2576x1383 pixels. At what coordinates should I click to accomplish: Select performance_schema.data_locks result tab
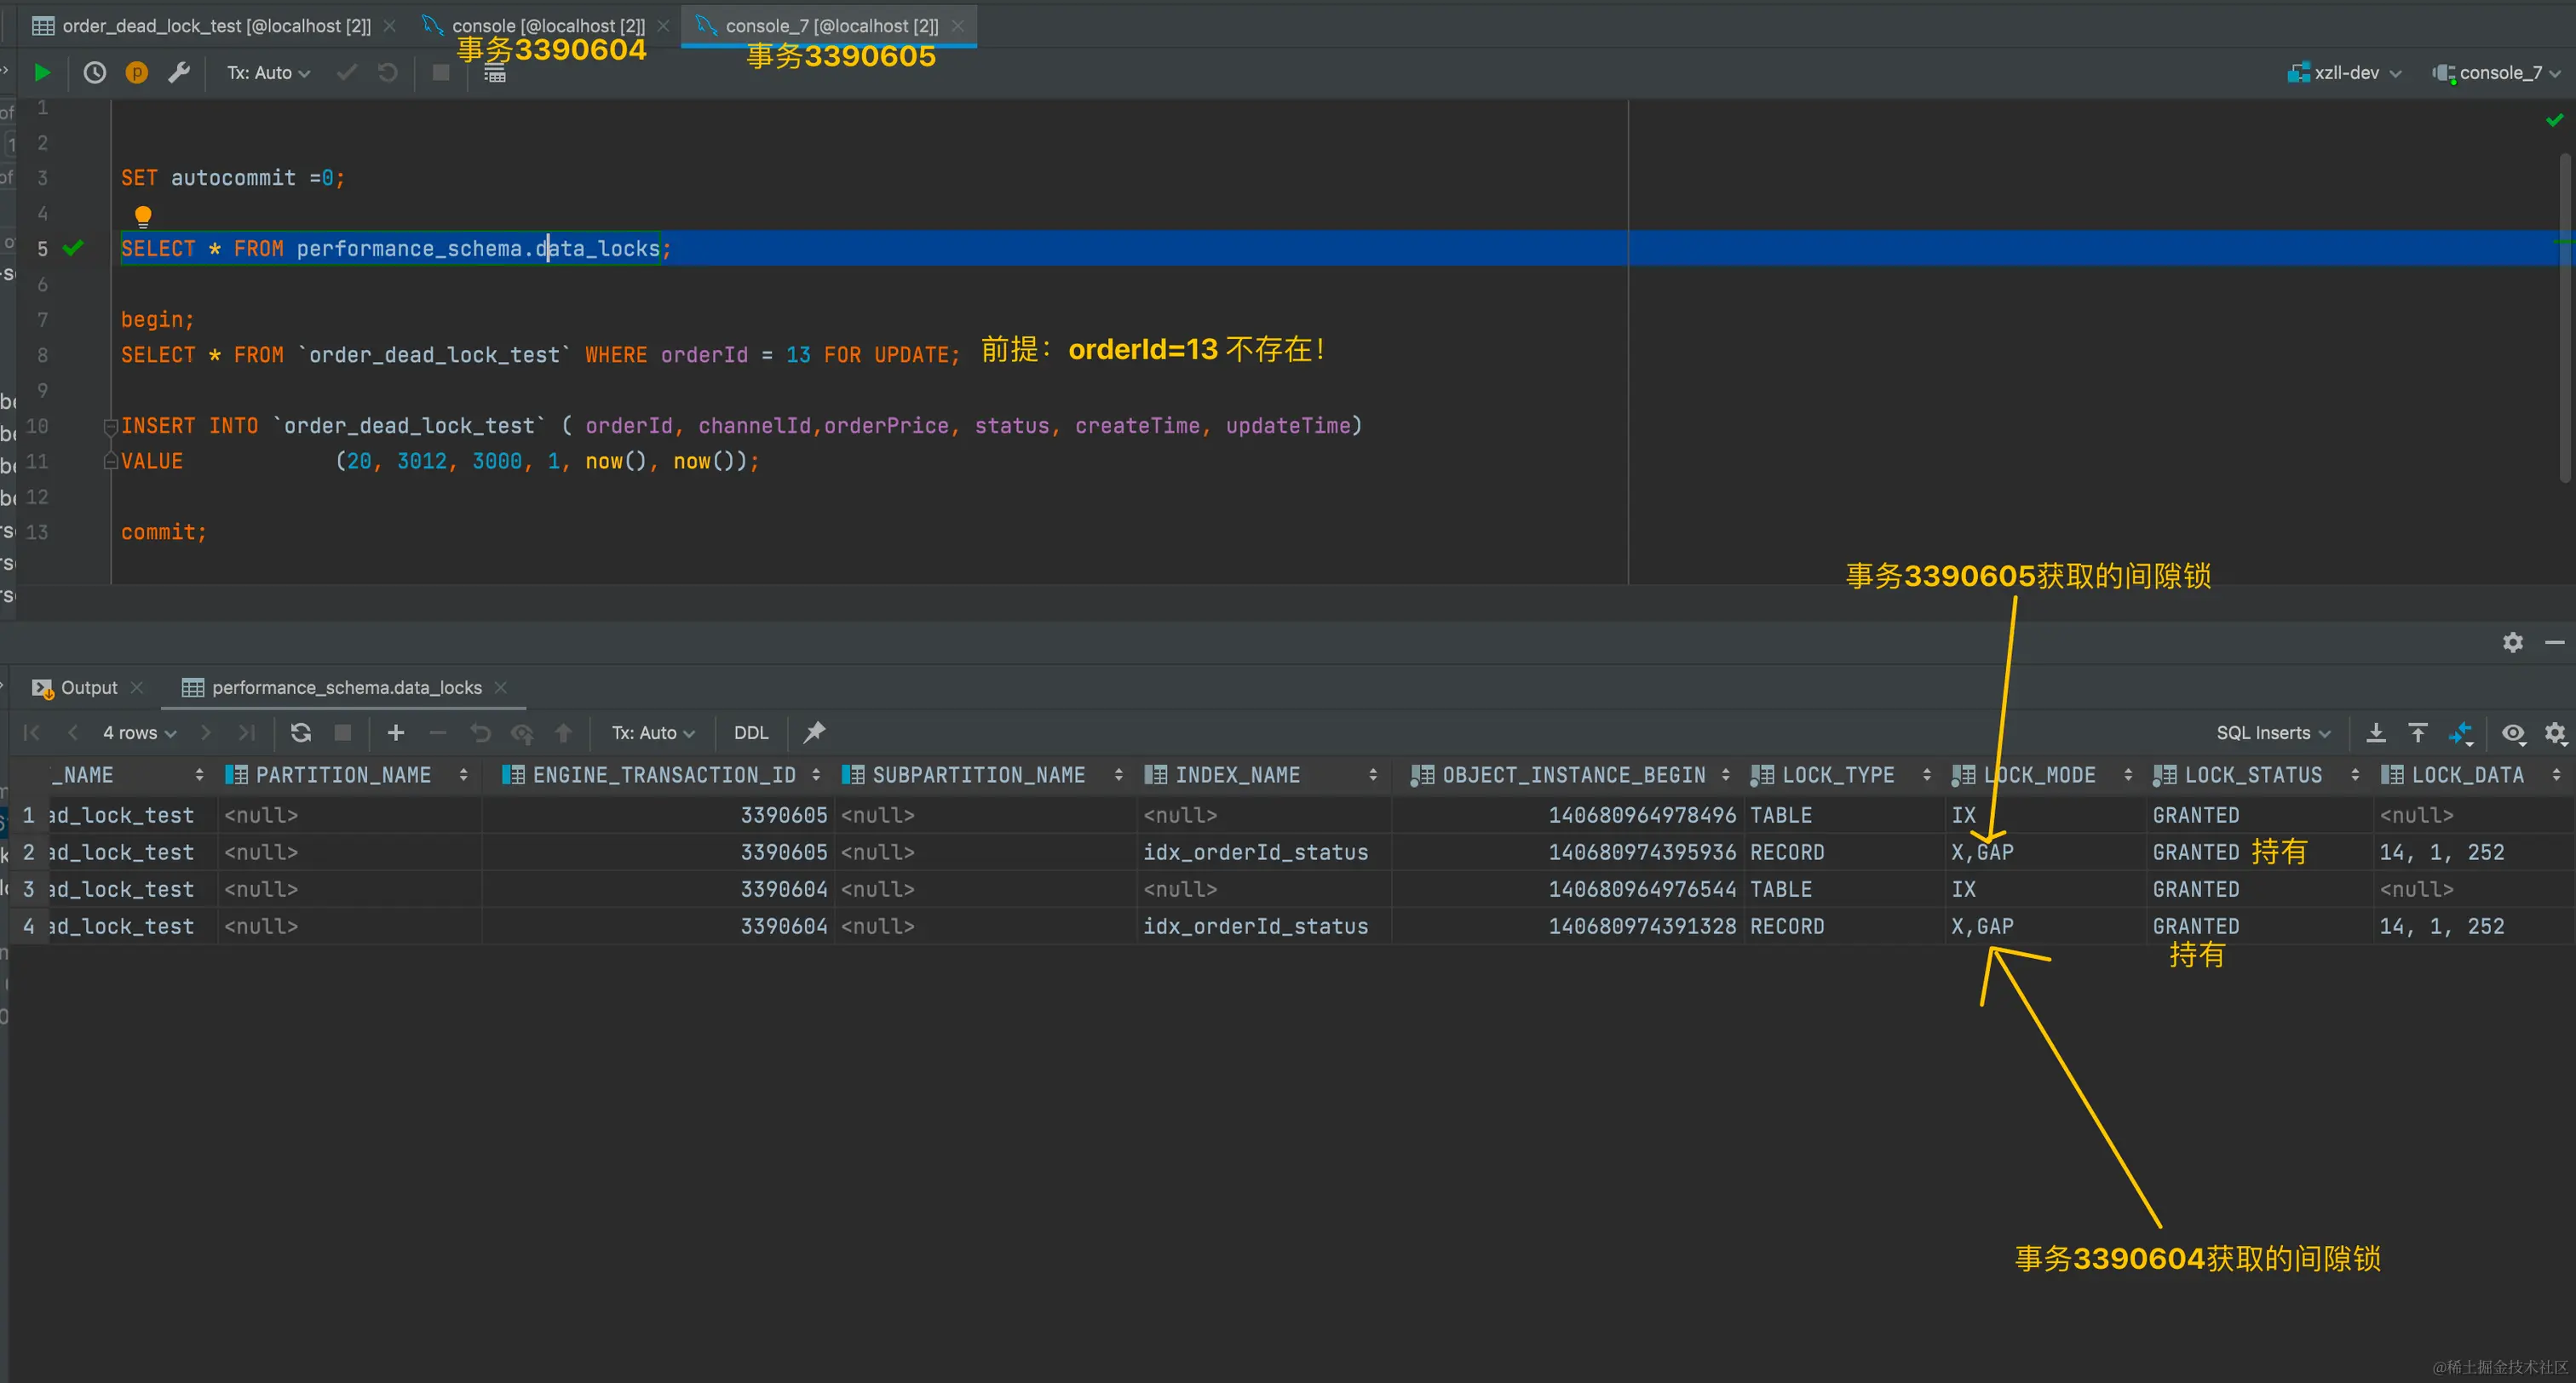(346, 688)
